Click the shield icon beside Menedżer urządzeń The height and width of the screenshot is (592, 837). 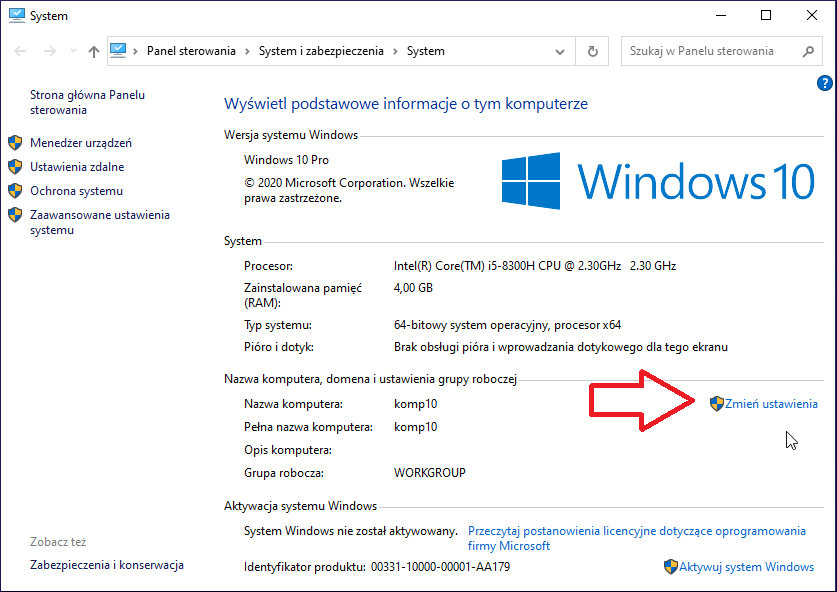pos(15,143)
